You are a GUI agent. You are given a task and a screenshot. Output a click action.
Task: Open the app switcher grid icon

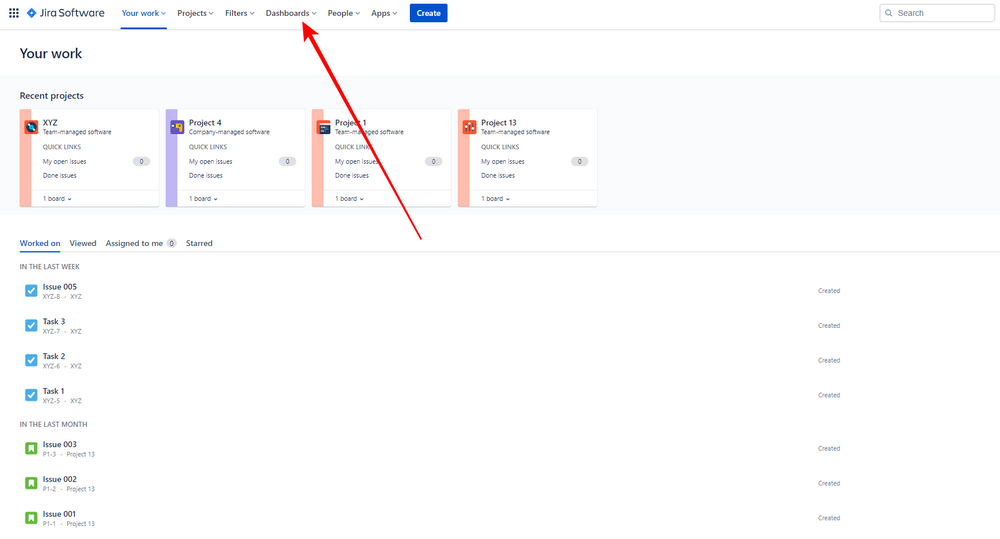(13, 13)
